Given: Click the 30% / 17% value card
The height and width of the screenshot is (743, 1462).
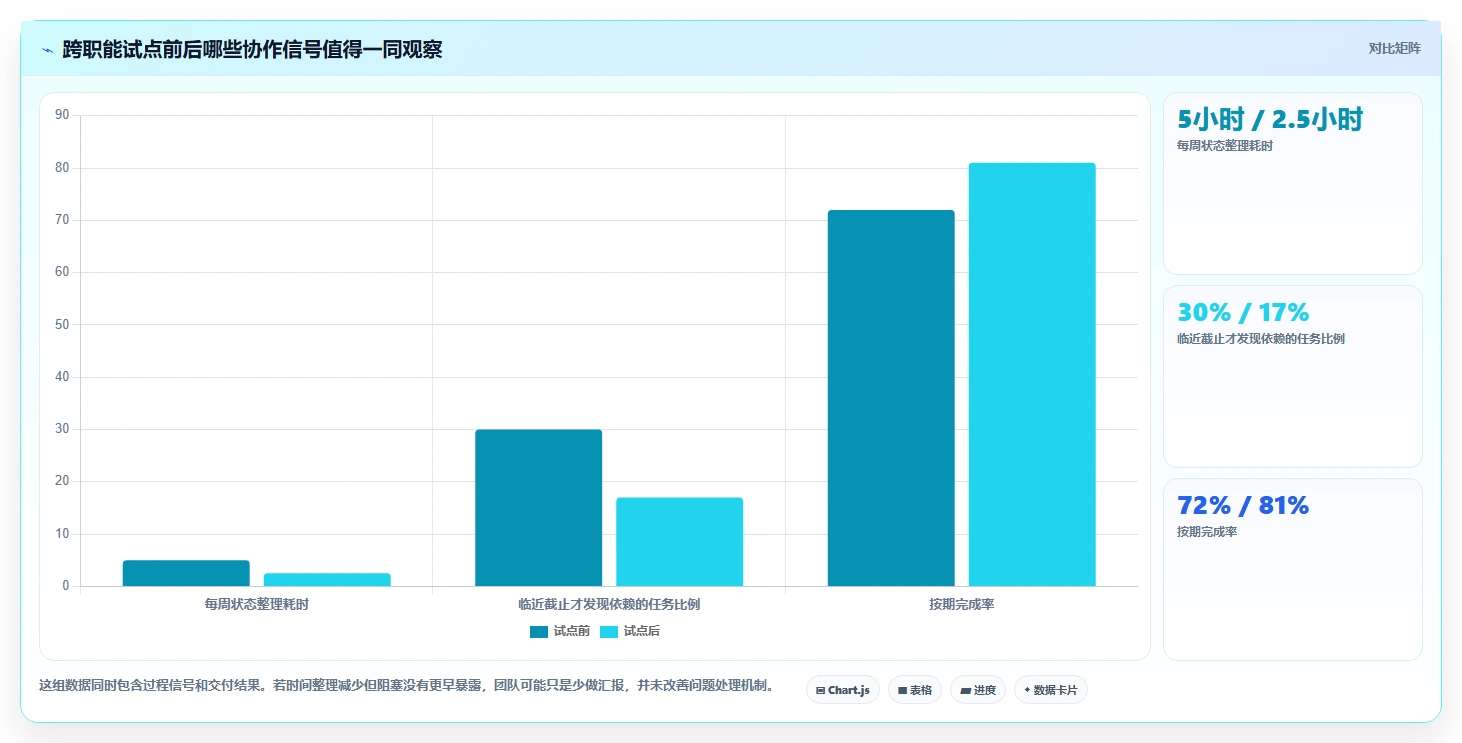Looking at the screenshot, I should pos(1293,377).
